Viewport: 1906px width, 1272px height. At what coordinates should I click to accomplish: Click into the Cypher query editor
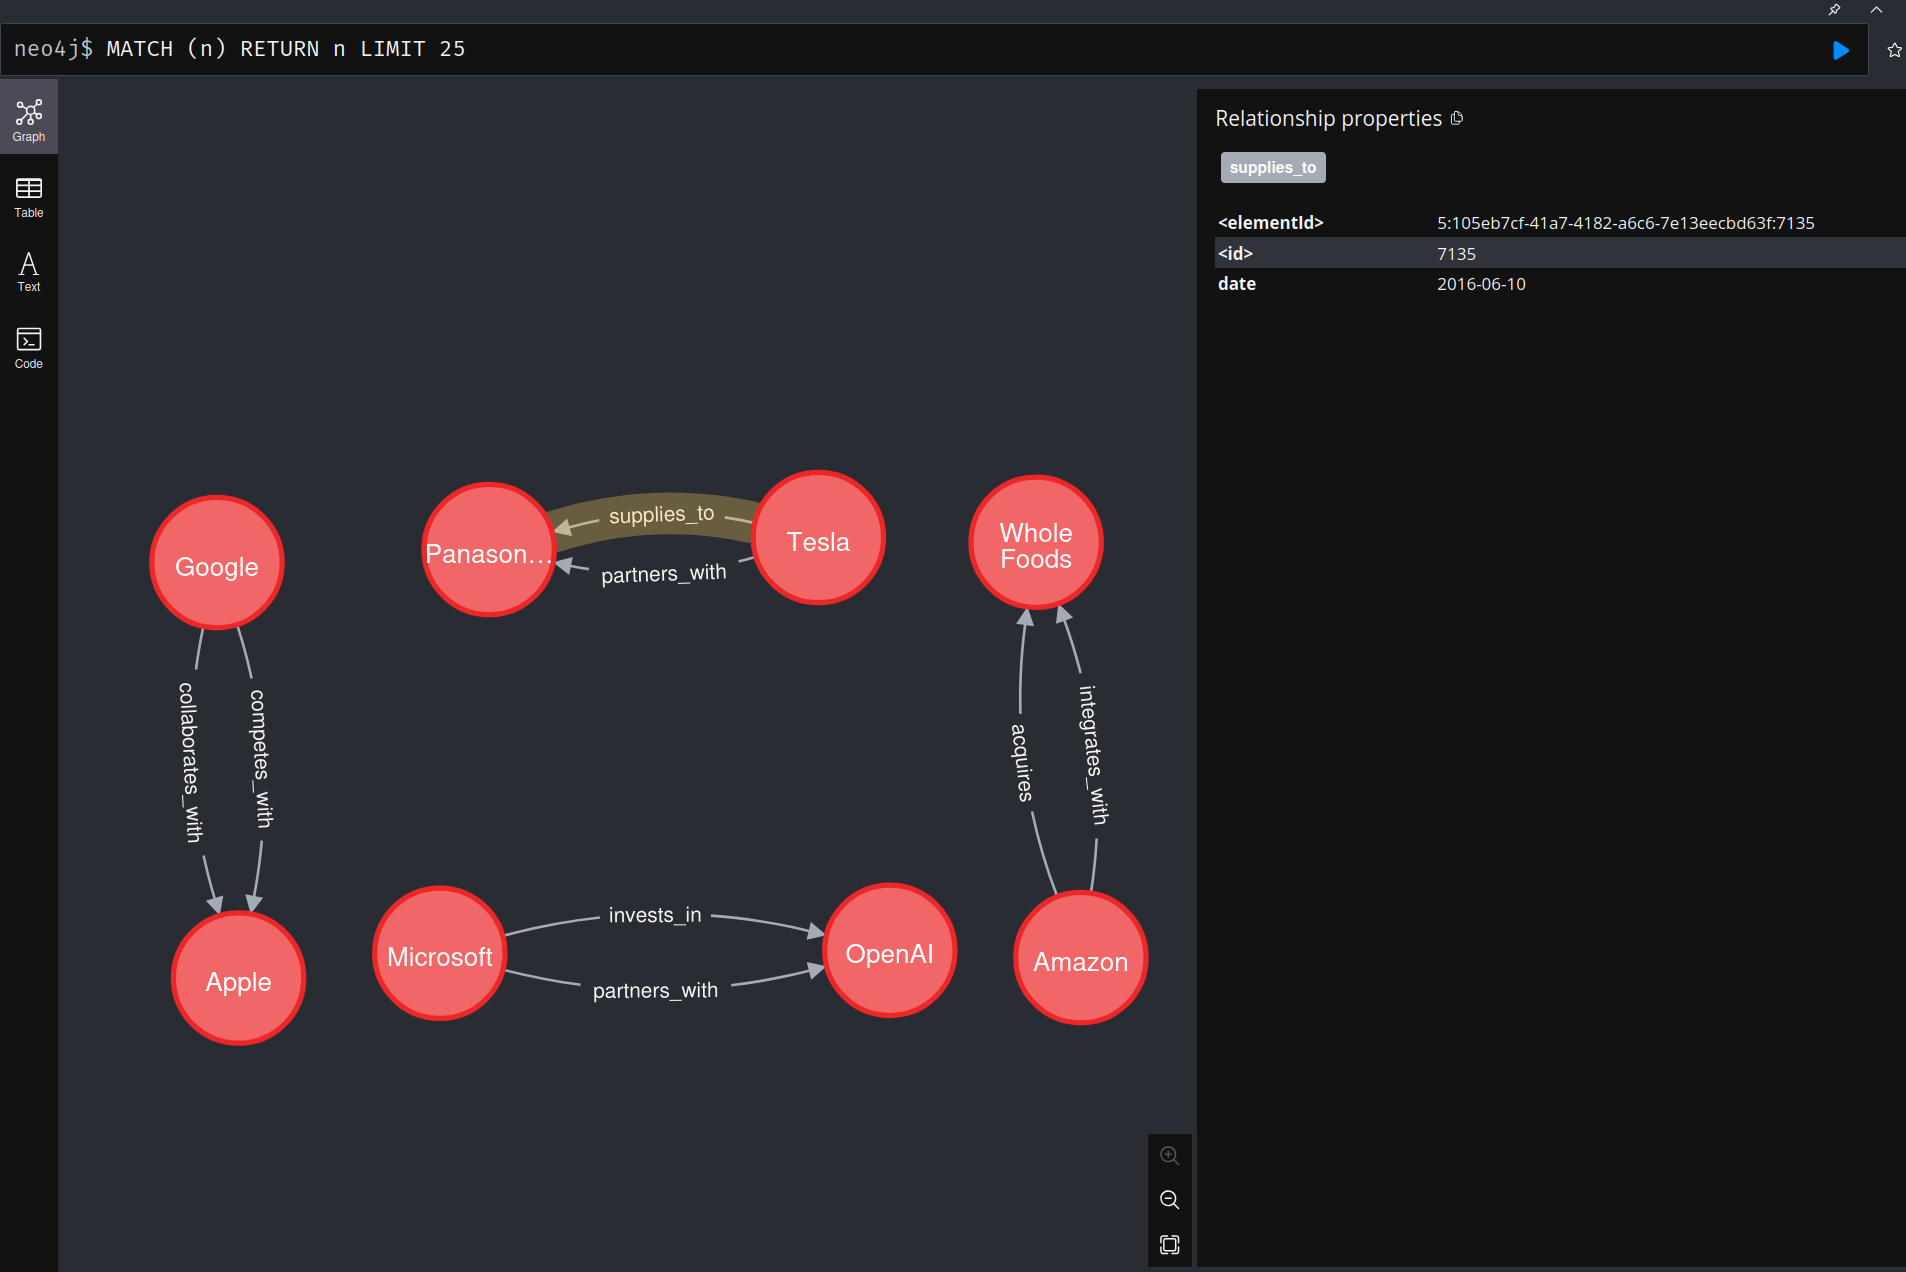pos(900,50)
